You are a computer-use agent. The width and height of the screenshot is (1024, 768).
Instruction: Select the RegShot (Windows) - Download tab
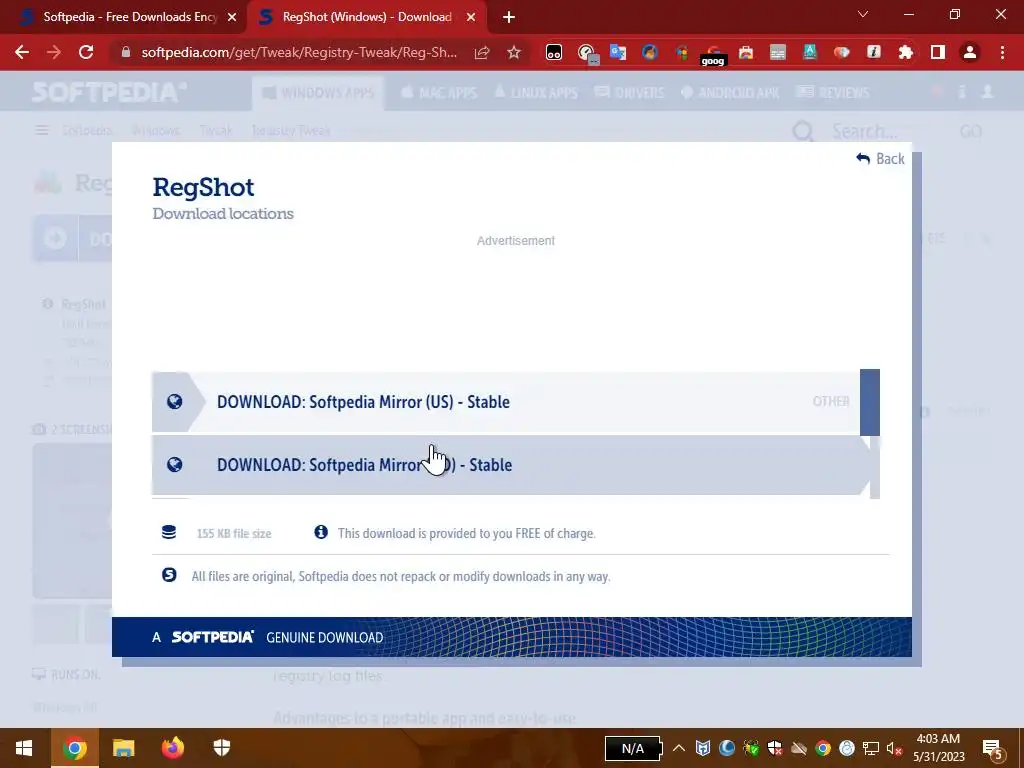coord(366,17)
